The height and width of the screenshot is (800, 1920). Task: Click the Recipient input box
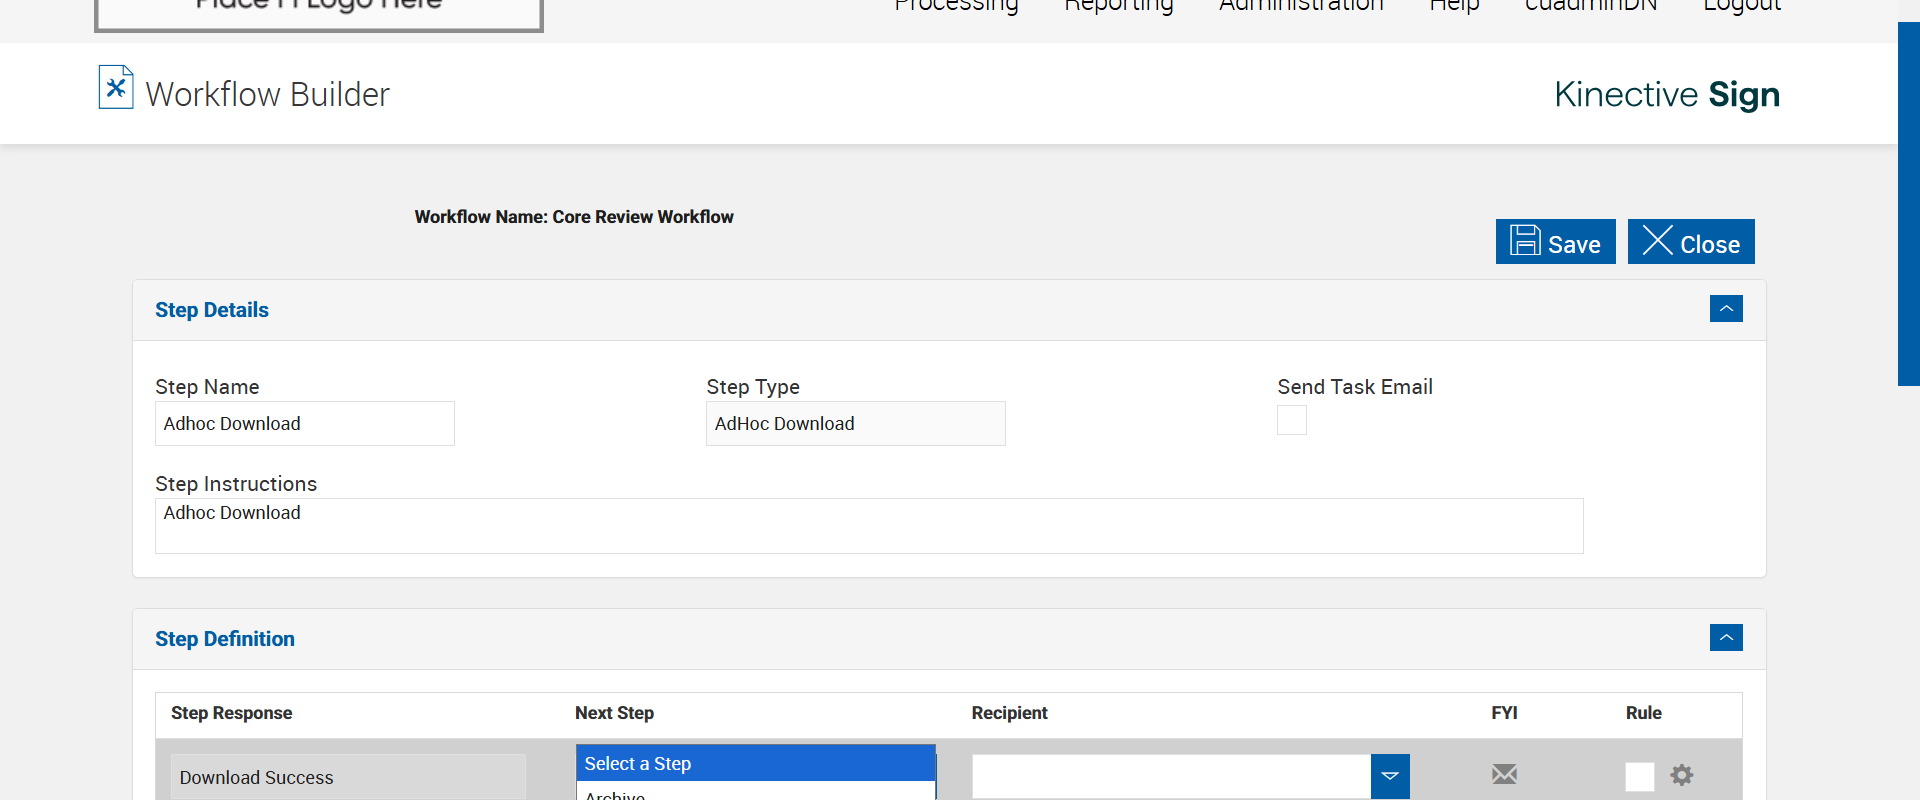(x=1170, y=776)
